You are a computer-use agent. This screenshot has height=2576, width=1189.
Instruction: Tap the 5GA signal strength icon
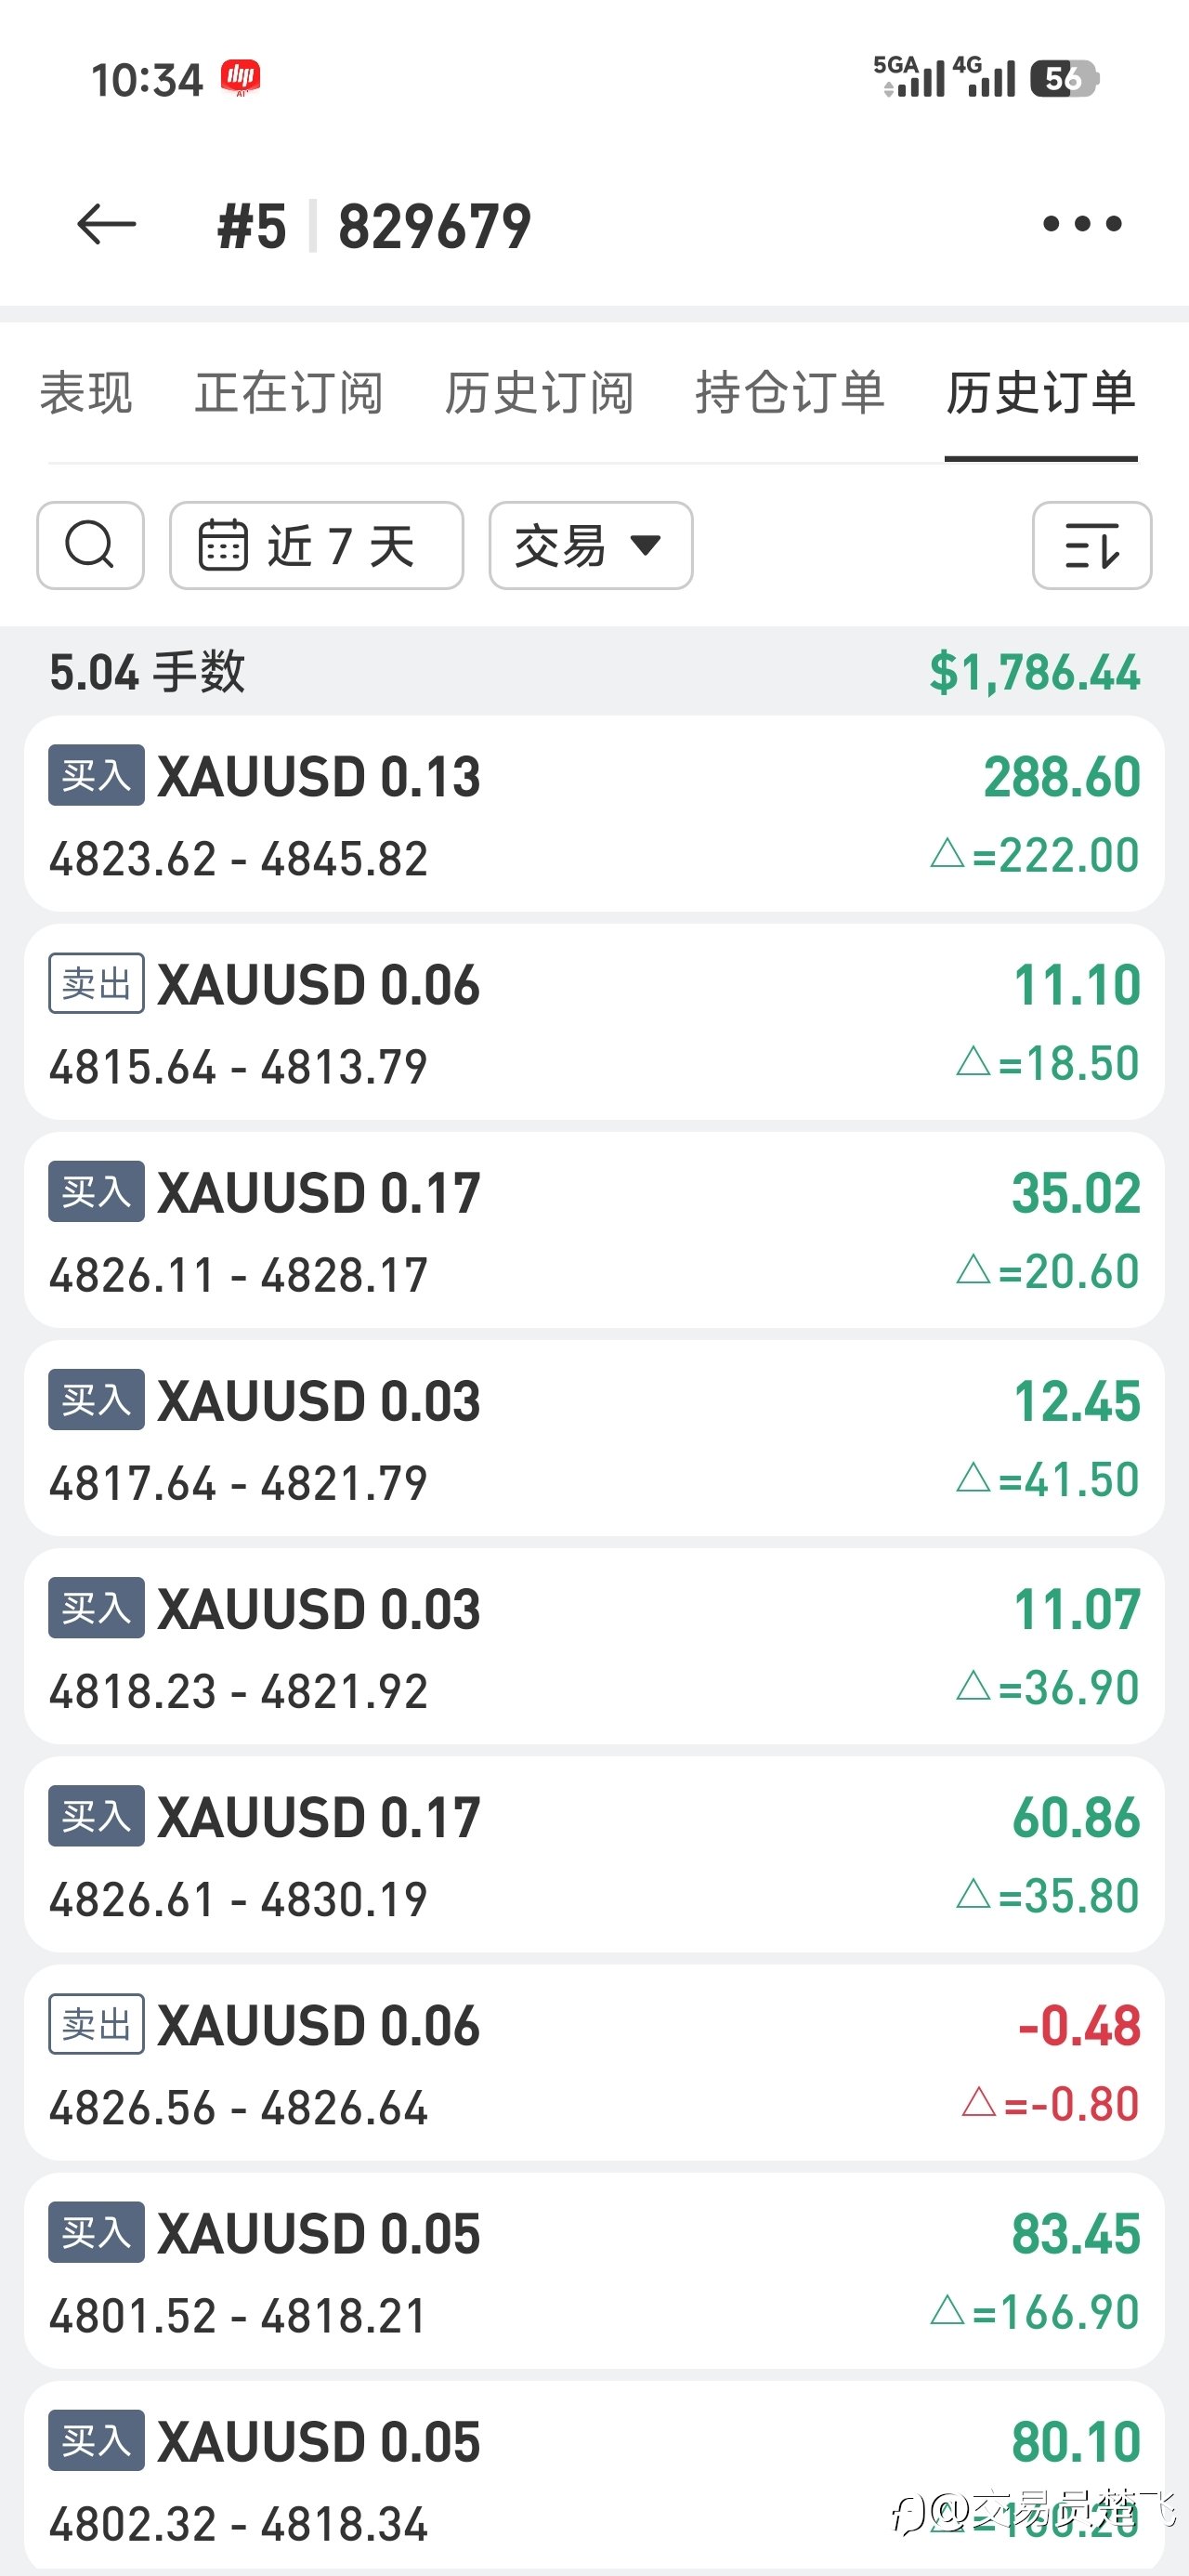coord(909,77)
